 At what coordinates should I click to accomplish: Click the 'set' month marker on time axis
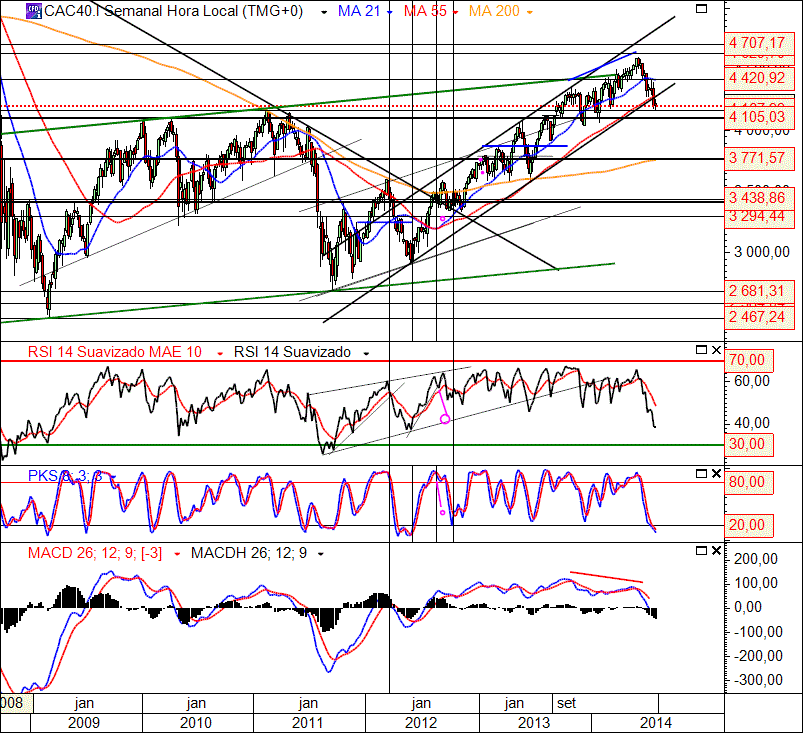tap(566, 703)
